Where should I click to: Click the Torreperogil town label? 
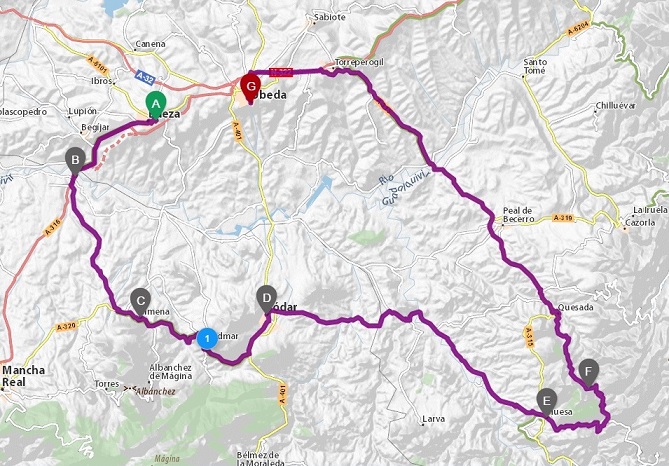[359, 62]
